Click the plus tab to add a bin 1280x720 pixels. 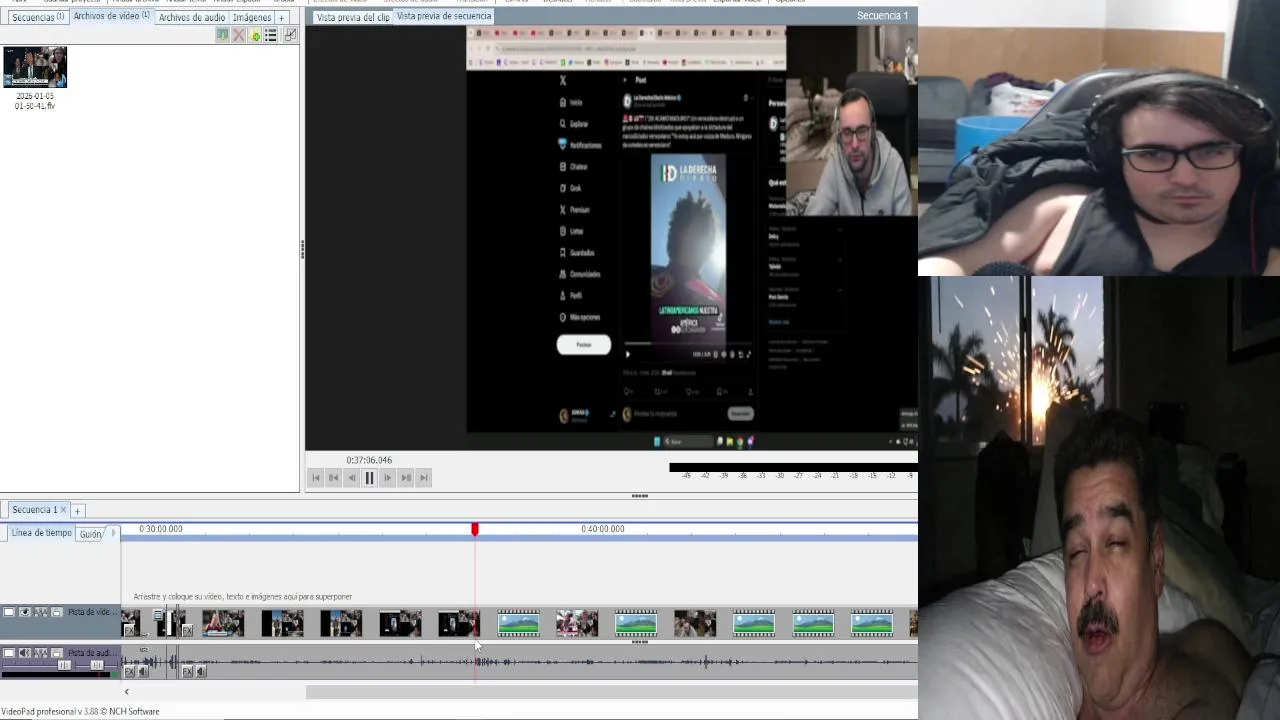281,17
